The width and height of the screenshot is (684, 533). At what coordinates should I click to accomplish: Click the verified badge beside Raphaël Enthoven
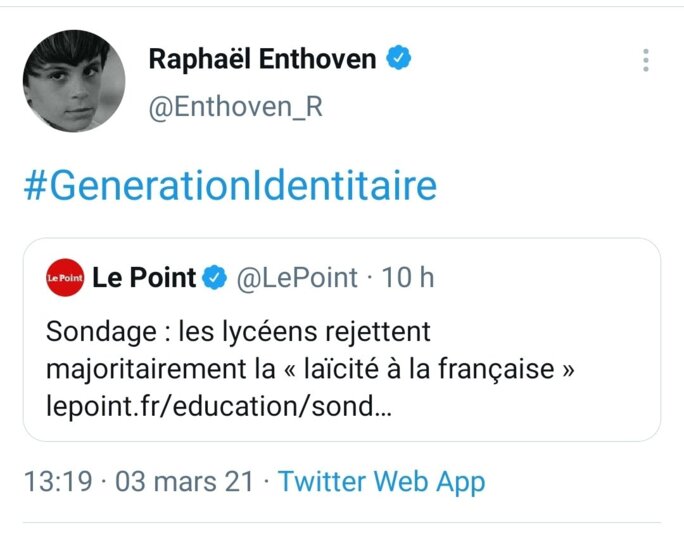[x=400, y=59]
